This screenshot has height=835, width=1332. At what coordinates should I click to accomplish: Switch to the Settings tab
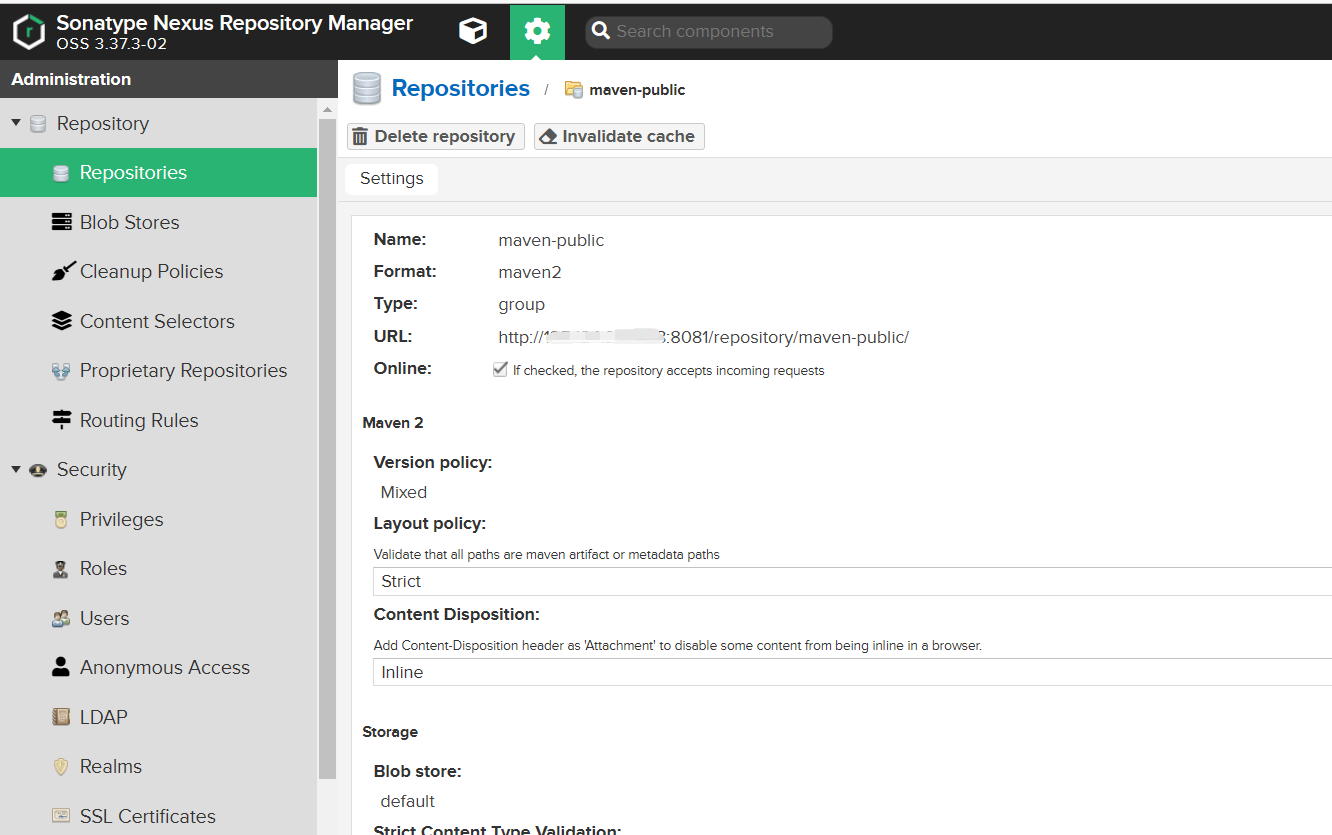tap(391, 178)
